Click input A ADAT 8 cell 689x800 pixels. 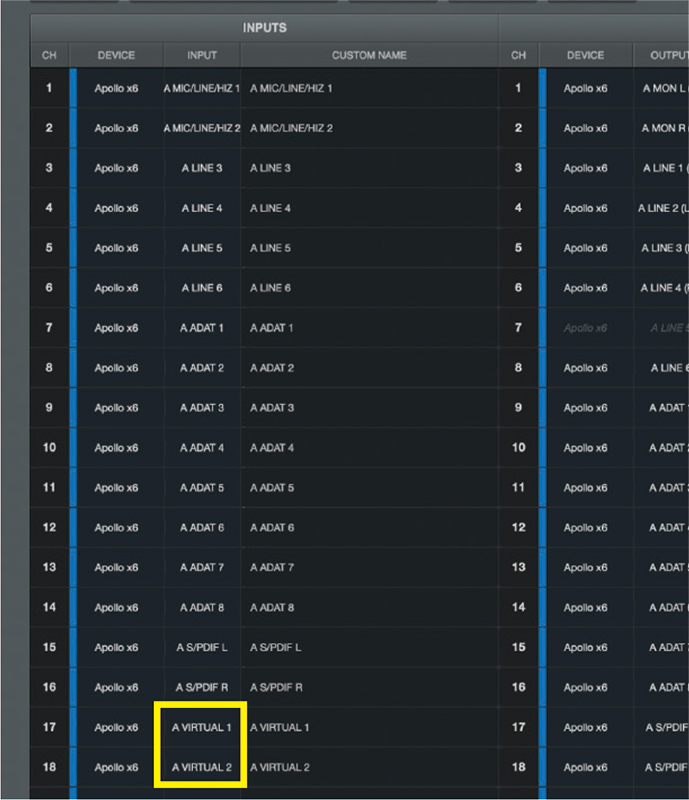(202, 607)
